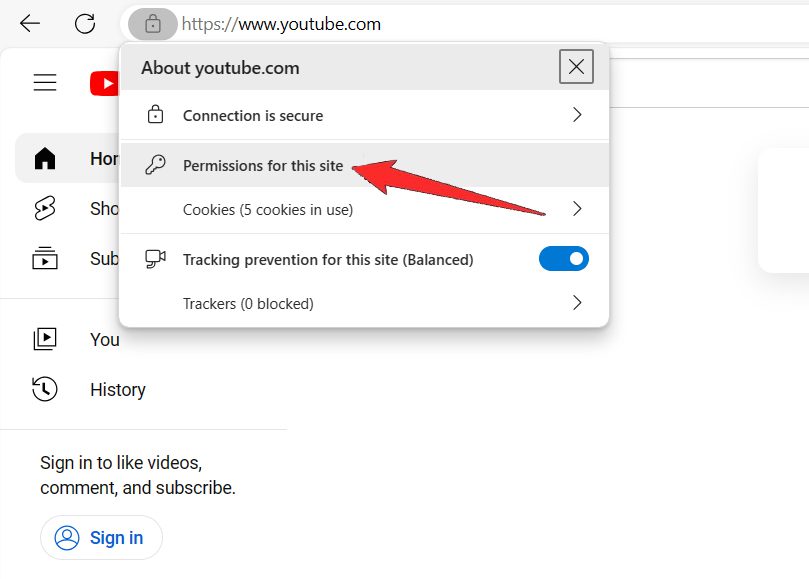
Task: Click the tracking prevention eye icon
Action: [153, 258]
